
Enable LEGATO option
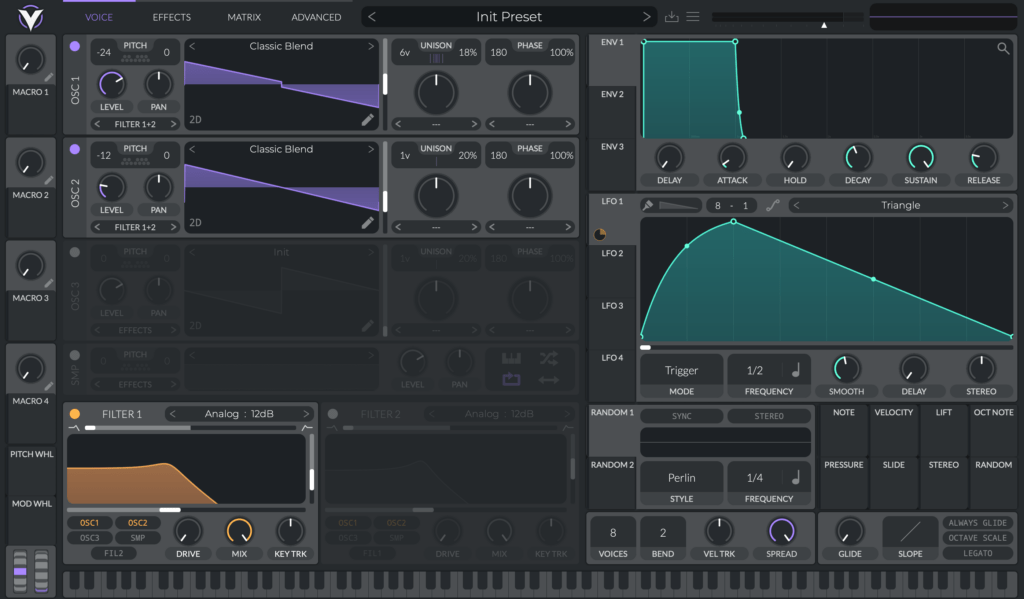[x=977, y=553]
